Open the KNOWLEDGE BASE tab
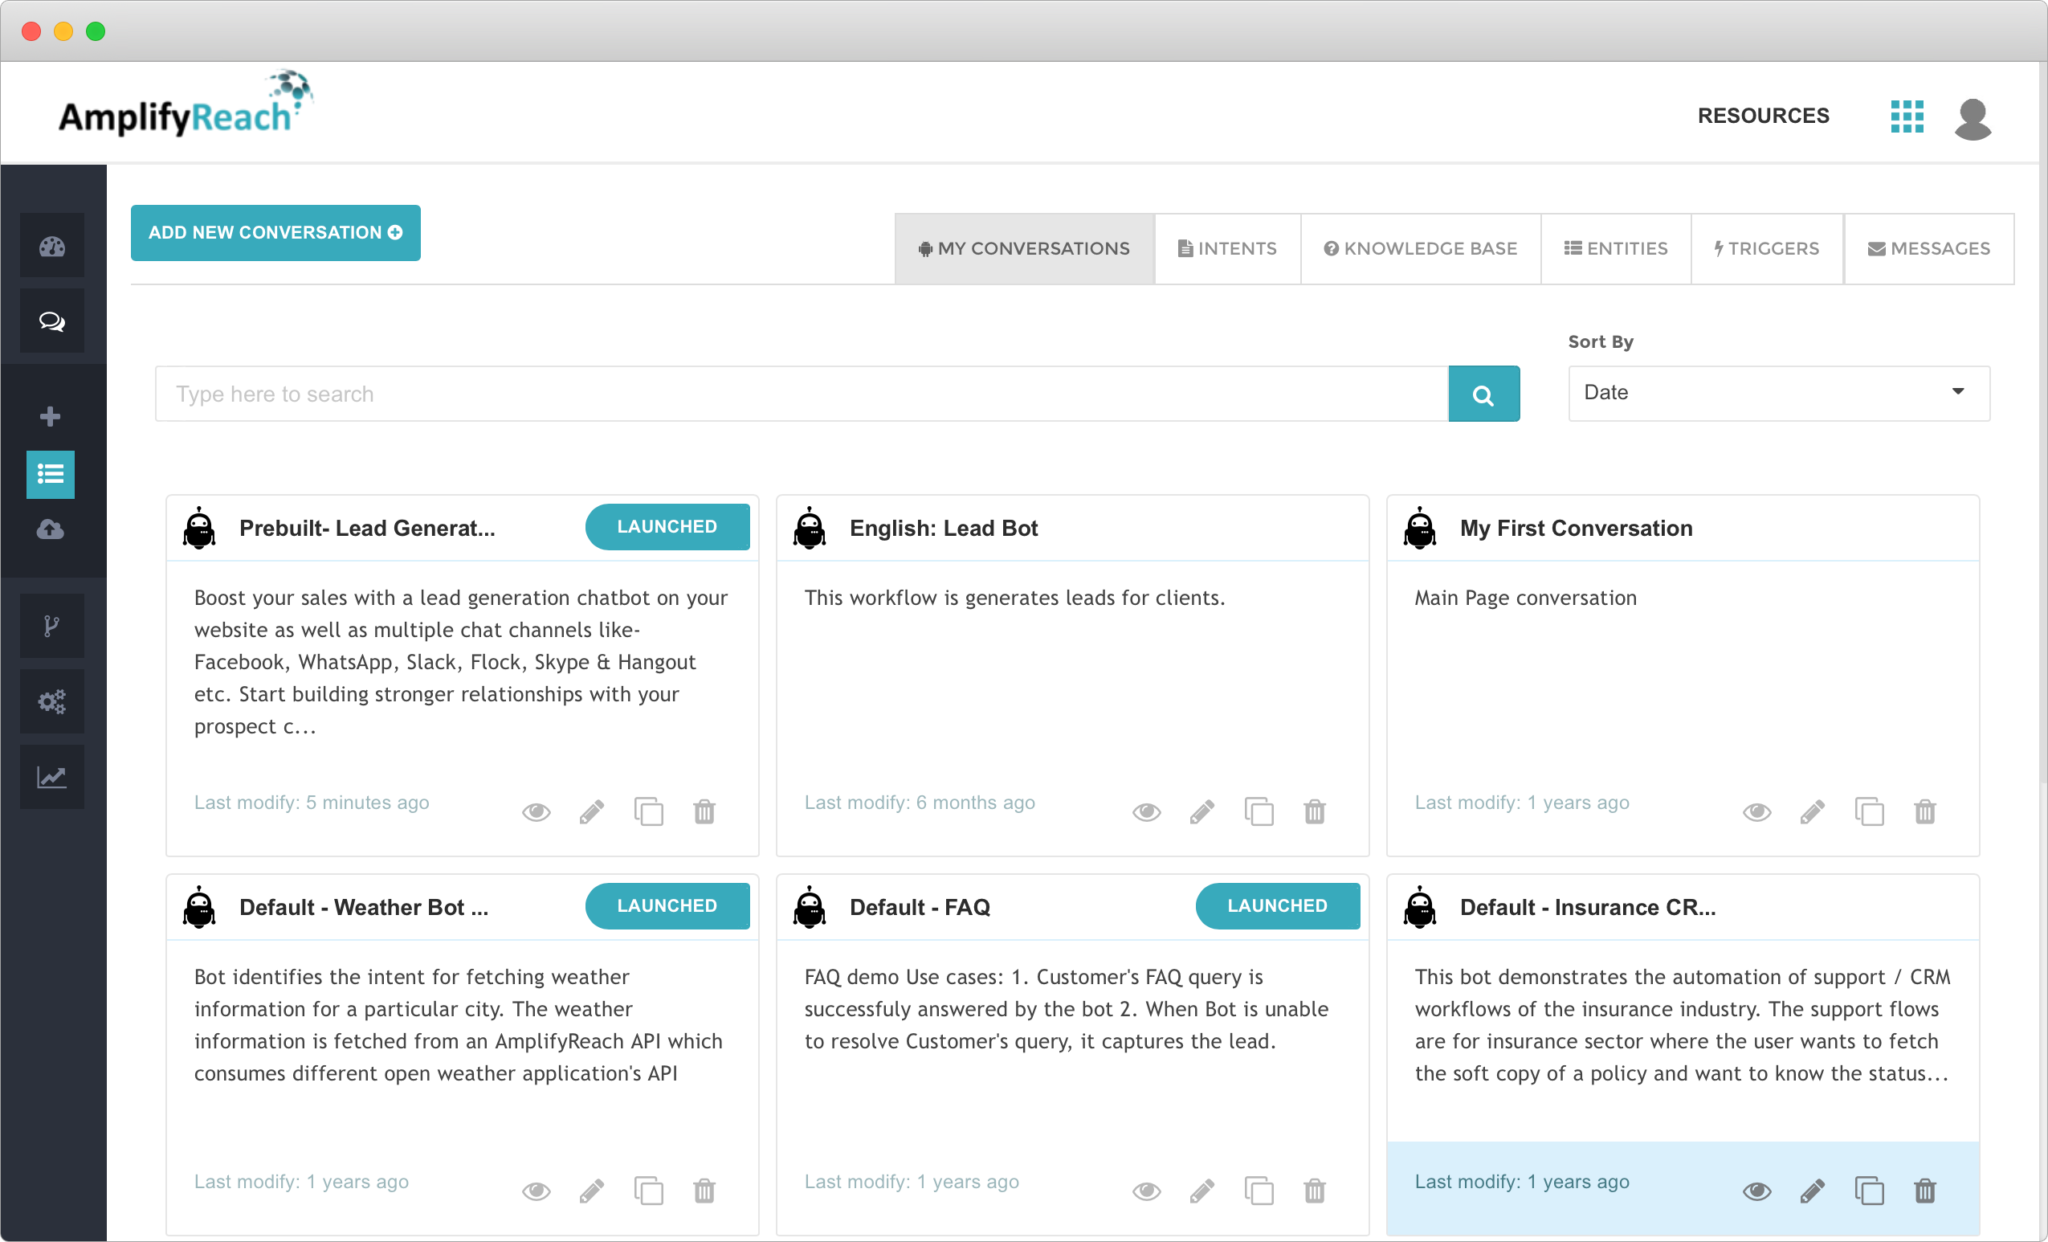 tap(1420, 248)
